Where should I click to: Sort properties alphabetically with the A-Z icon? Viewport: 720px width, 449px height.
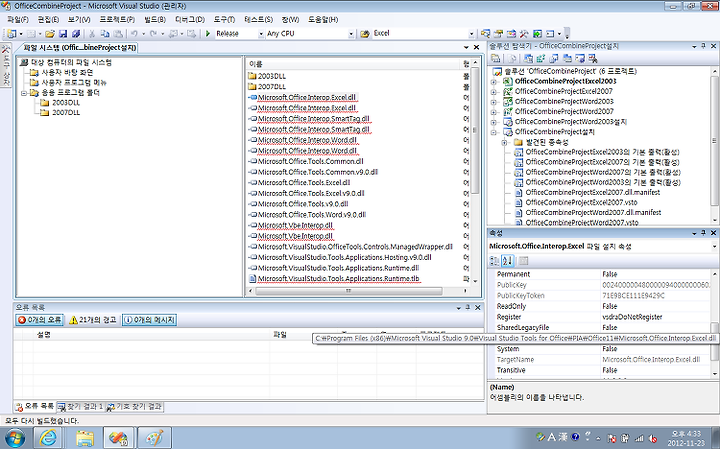pos(507,261)
